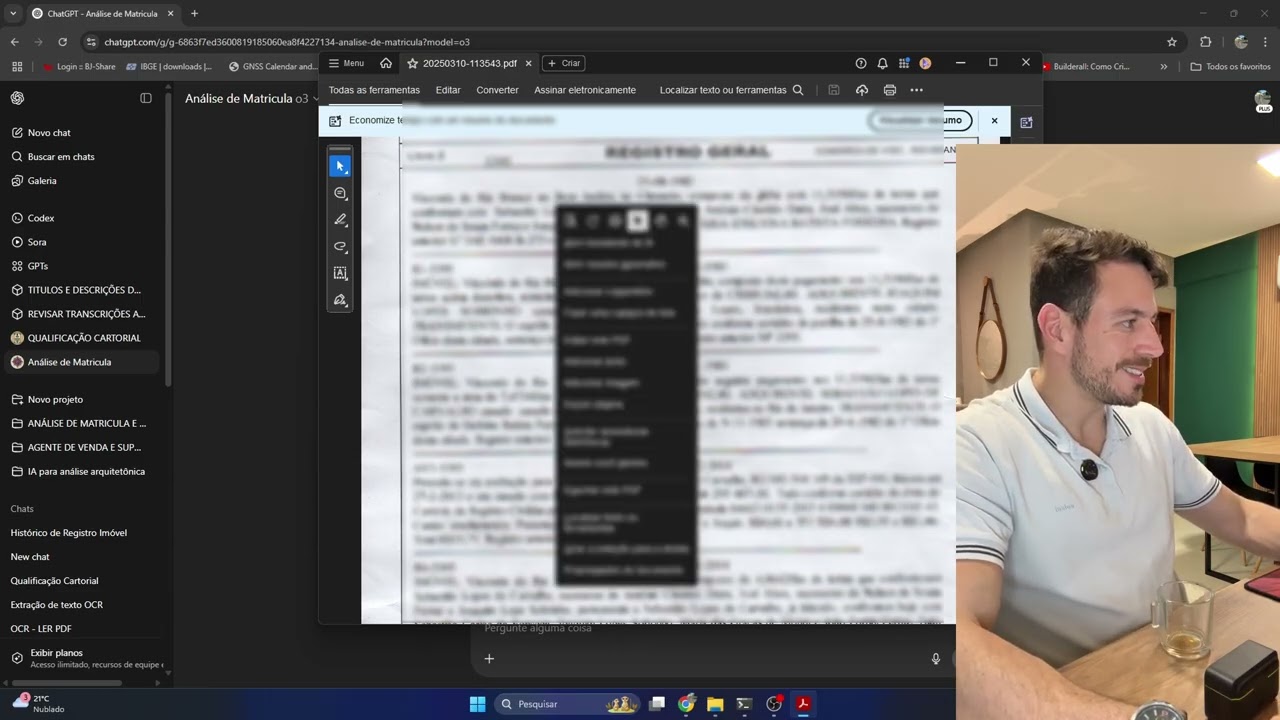Image resolution: width=1280 pixels, height=720 pixels.
Task: Save the PDF with the disk icon
Action: coord(834,90)
